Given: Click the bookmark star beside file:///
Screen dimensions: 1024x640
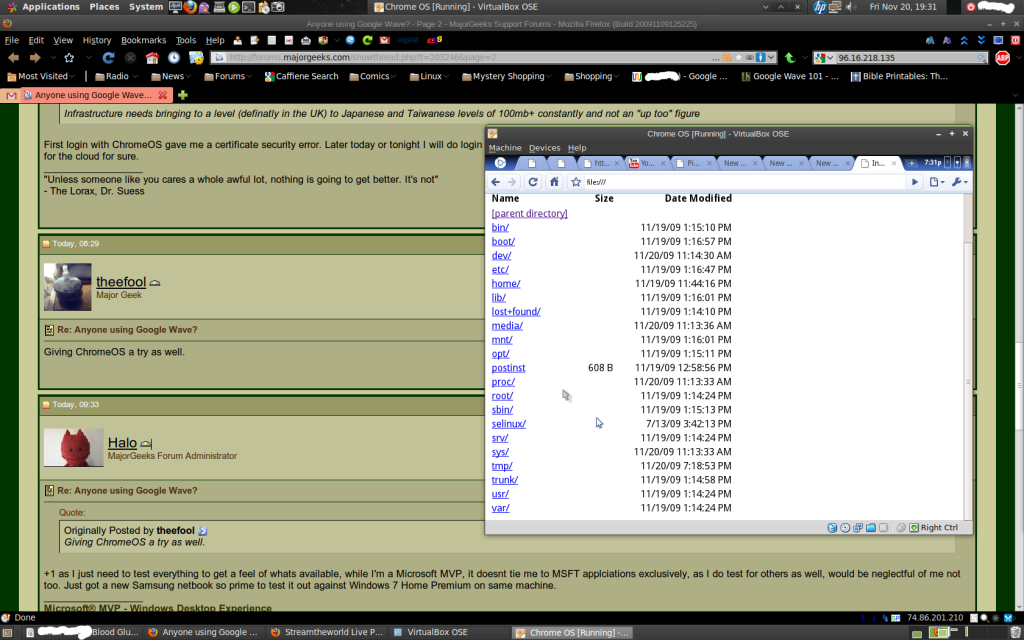Looking at the screenshot, I should (576, 182).
